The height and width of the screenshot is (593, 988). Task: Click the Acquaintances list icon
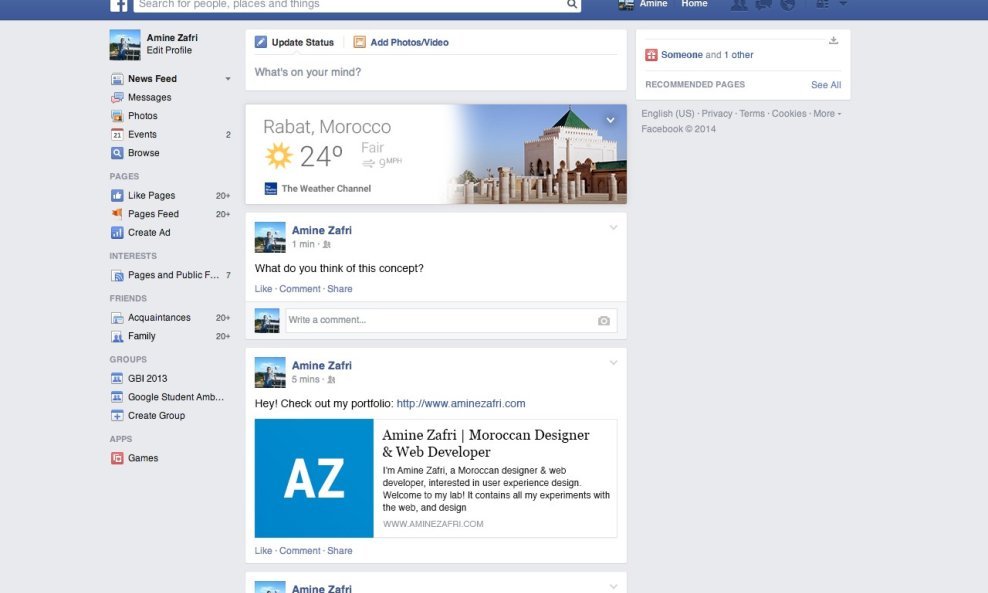point(117,318)
